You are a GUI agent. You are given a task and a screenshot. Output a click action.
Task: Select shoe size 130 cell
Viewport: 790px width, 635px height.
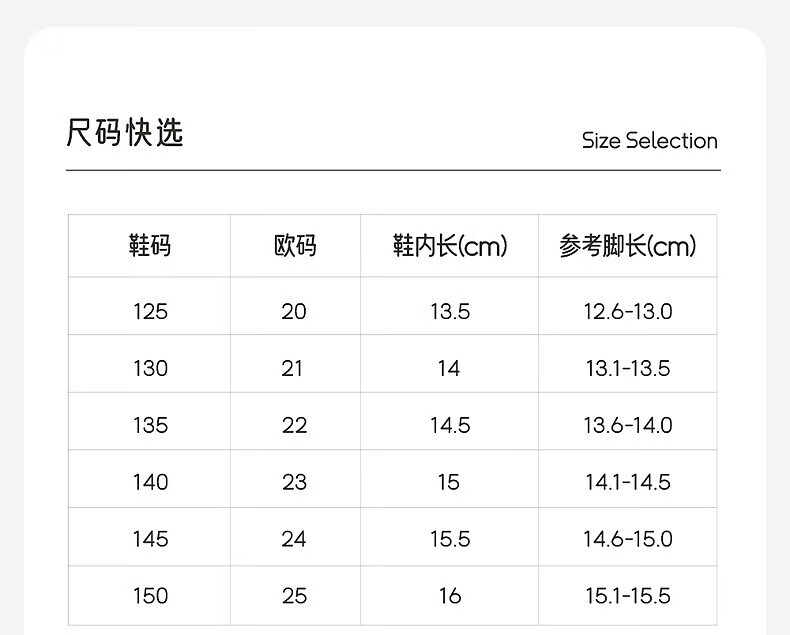(x=150, y=368)
